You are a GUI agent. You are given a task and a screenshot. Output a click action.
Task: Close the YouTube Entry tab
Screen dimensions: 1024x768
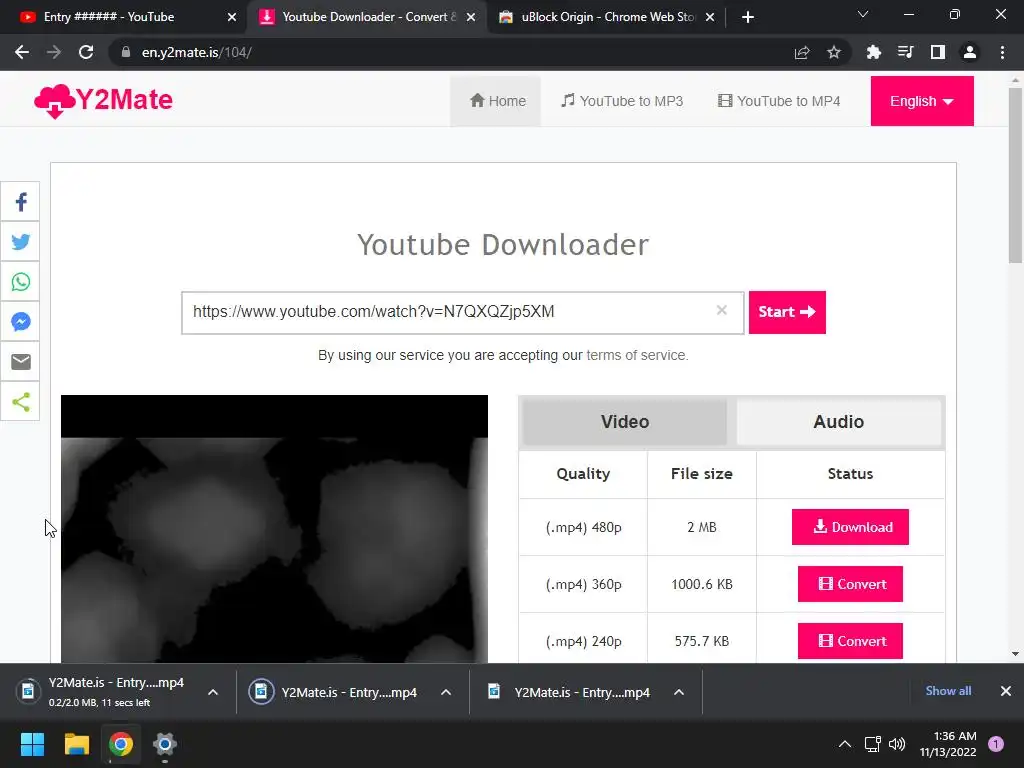232,17
